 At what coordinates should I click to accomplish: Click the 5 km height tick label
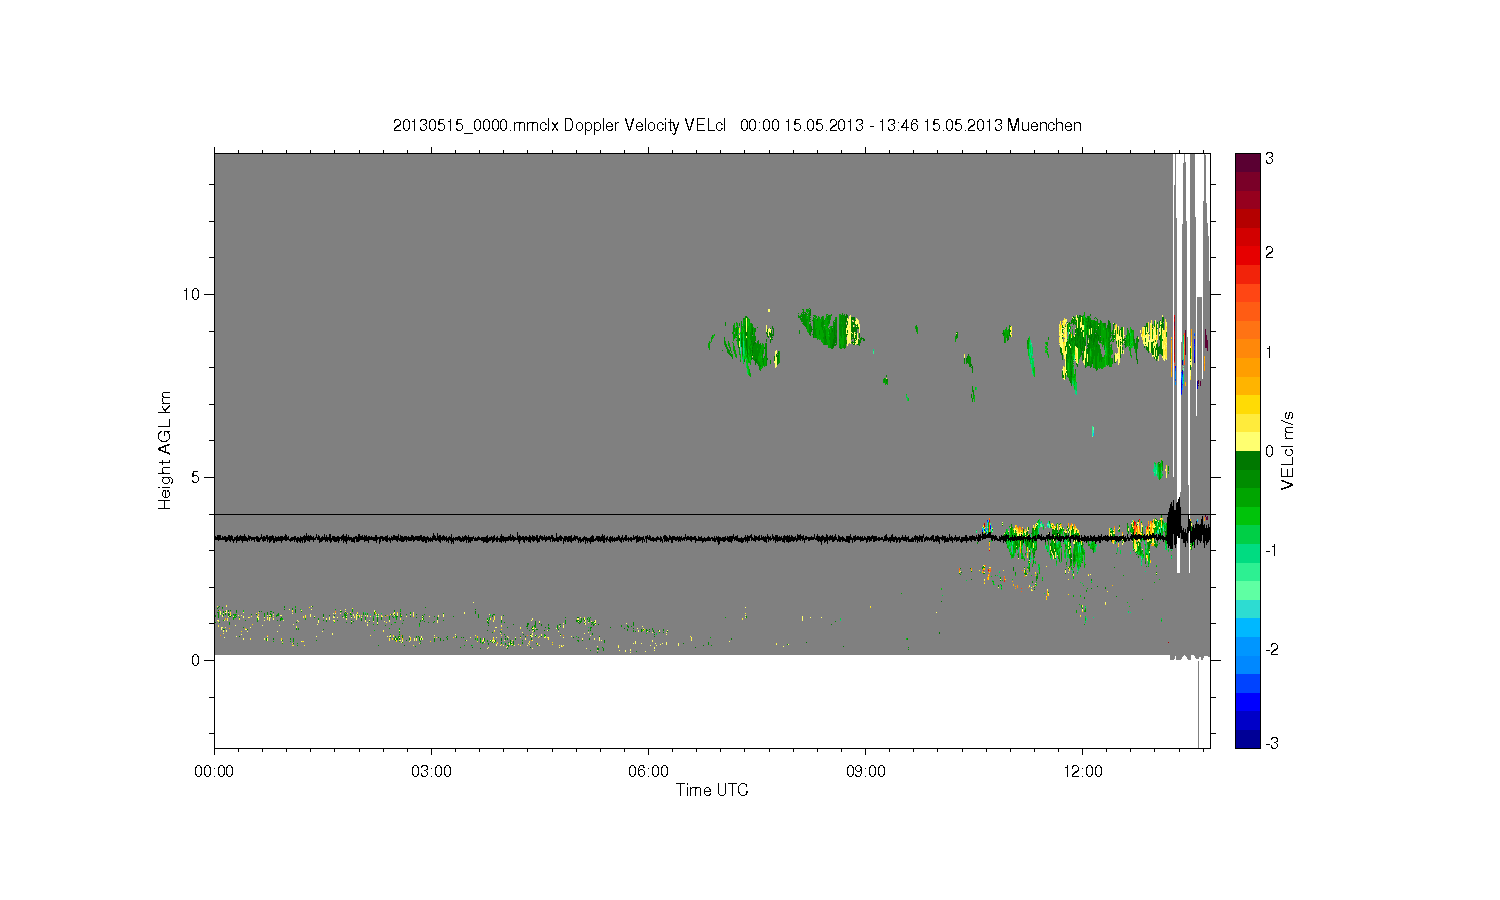[196, 477]
